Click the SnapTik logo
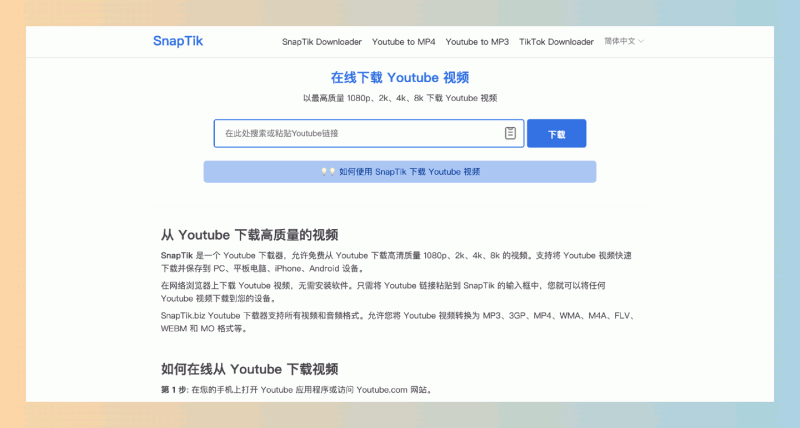 coord(178,41)
